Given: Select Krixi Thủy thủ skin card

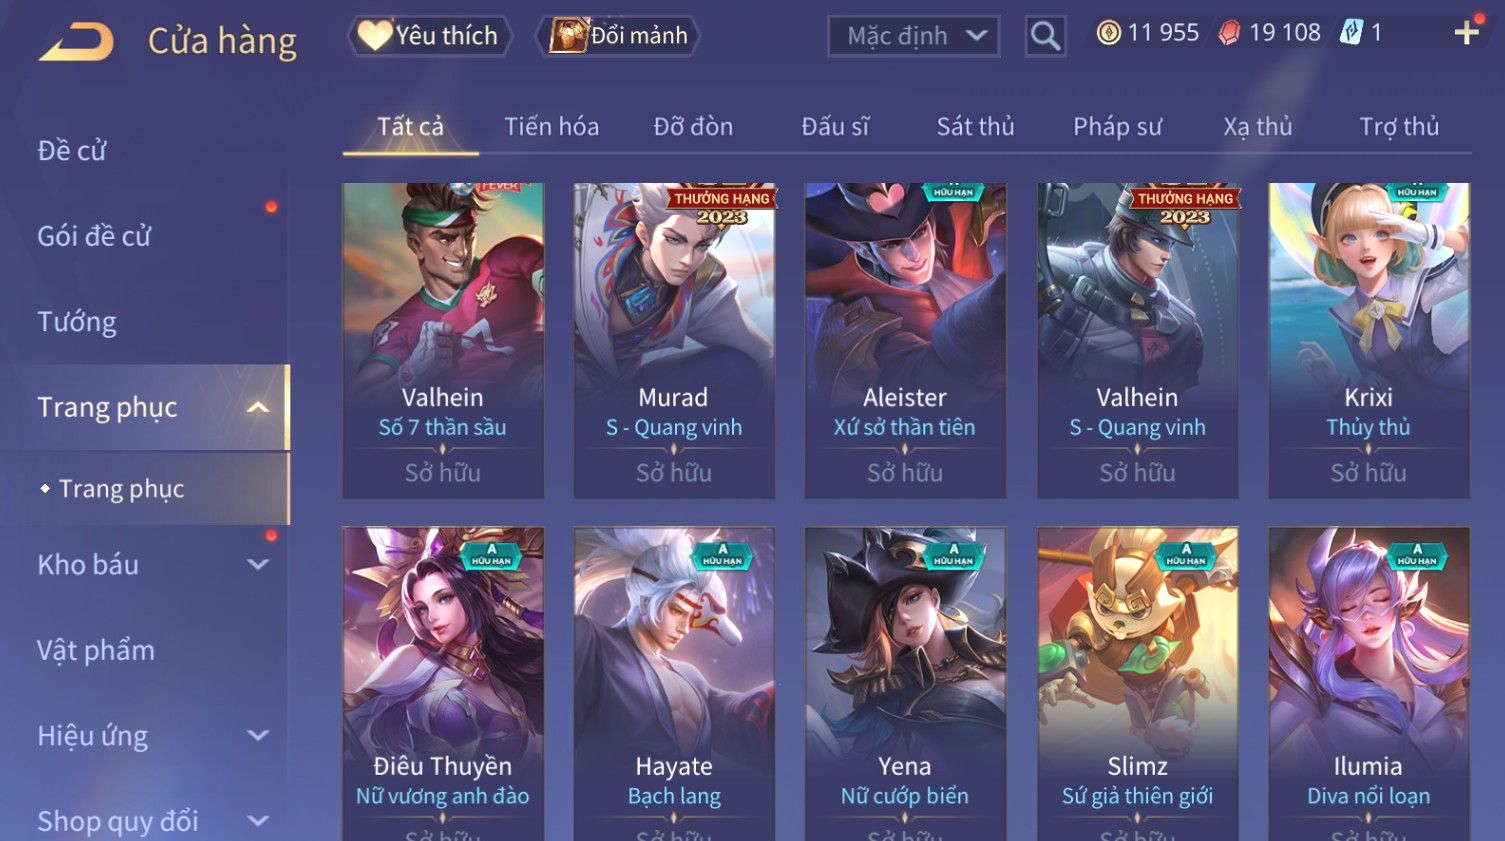Looking at the screenshot, I should click(1368, 340).
